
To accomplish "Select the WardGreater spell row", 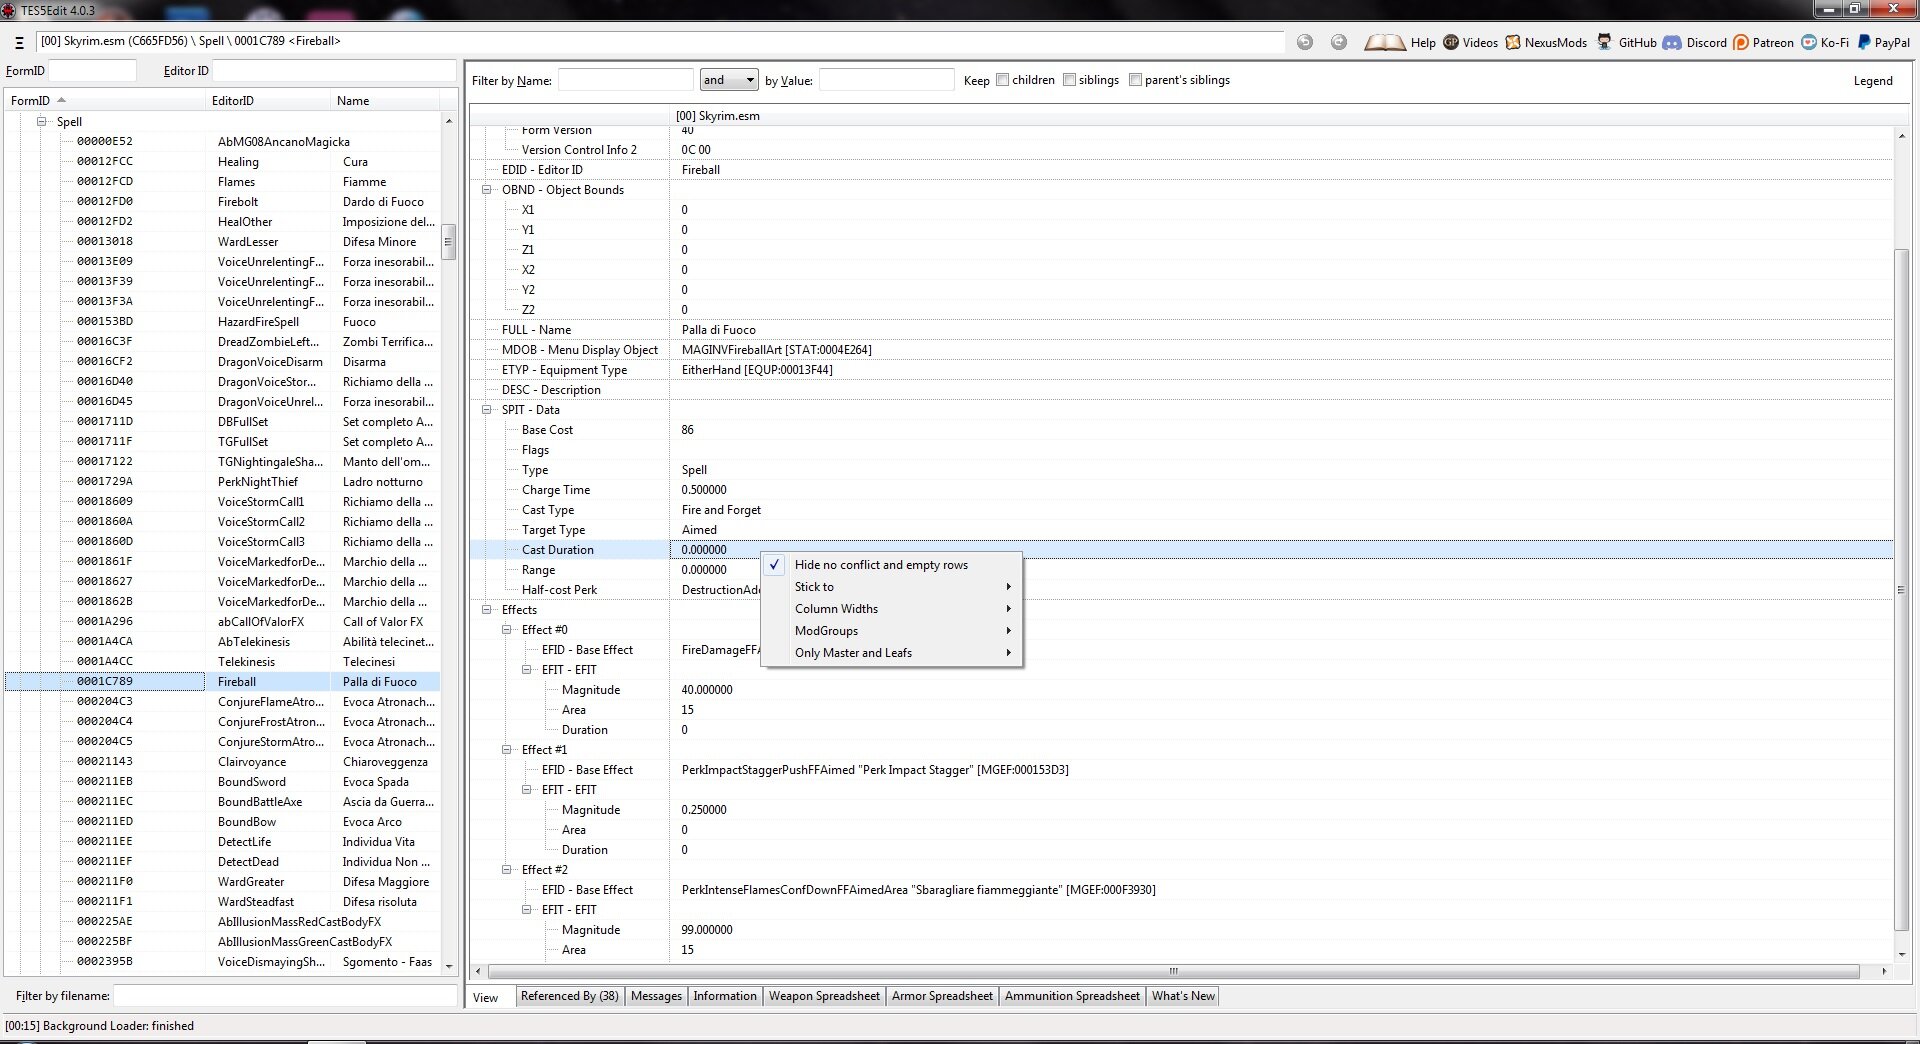I will click(222, 882).
